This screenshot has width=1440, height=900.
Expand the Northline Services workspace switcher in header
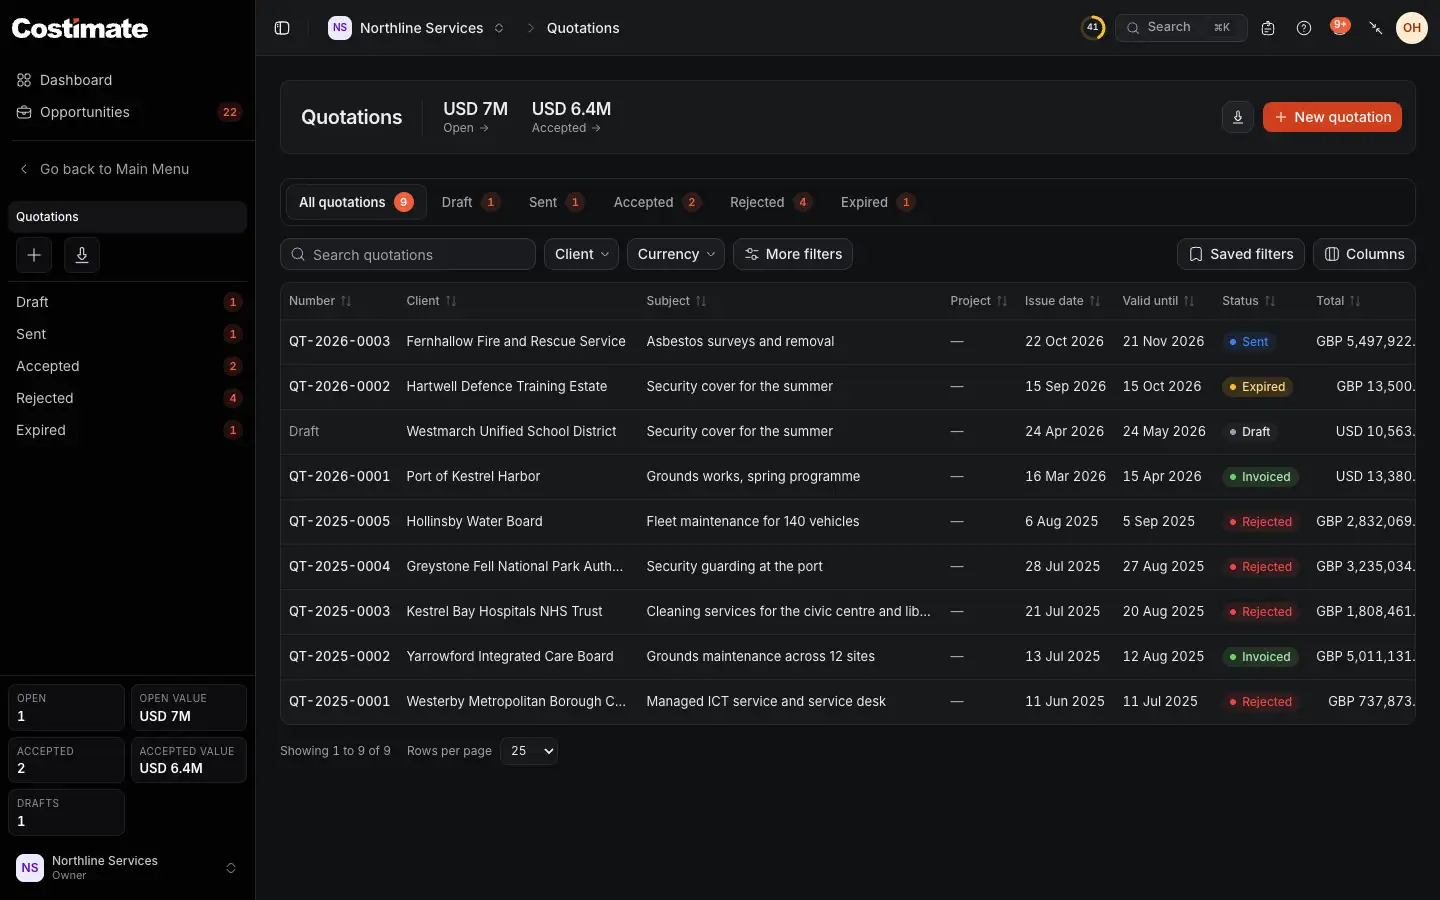[417, 28]
